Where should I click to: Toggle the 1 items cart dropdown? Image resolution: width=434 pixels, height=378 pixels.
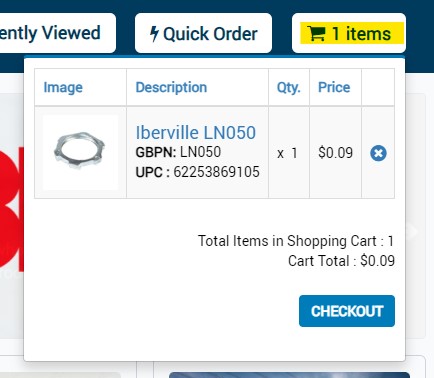coord(349,33)
